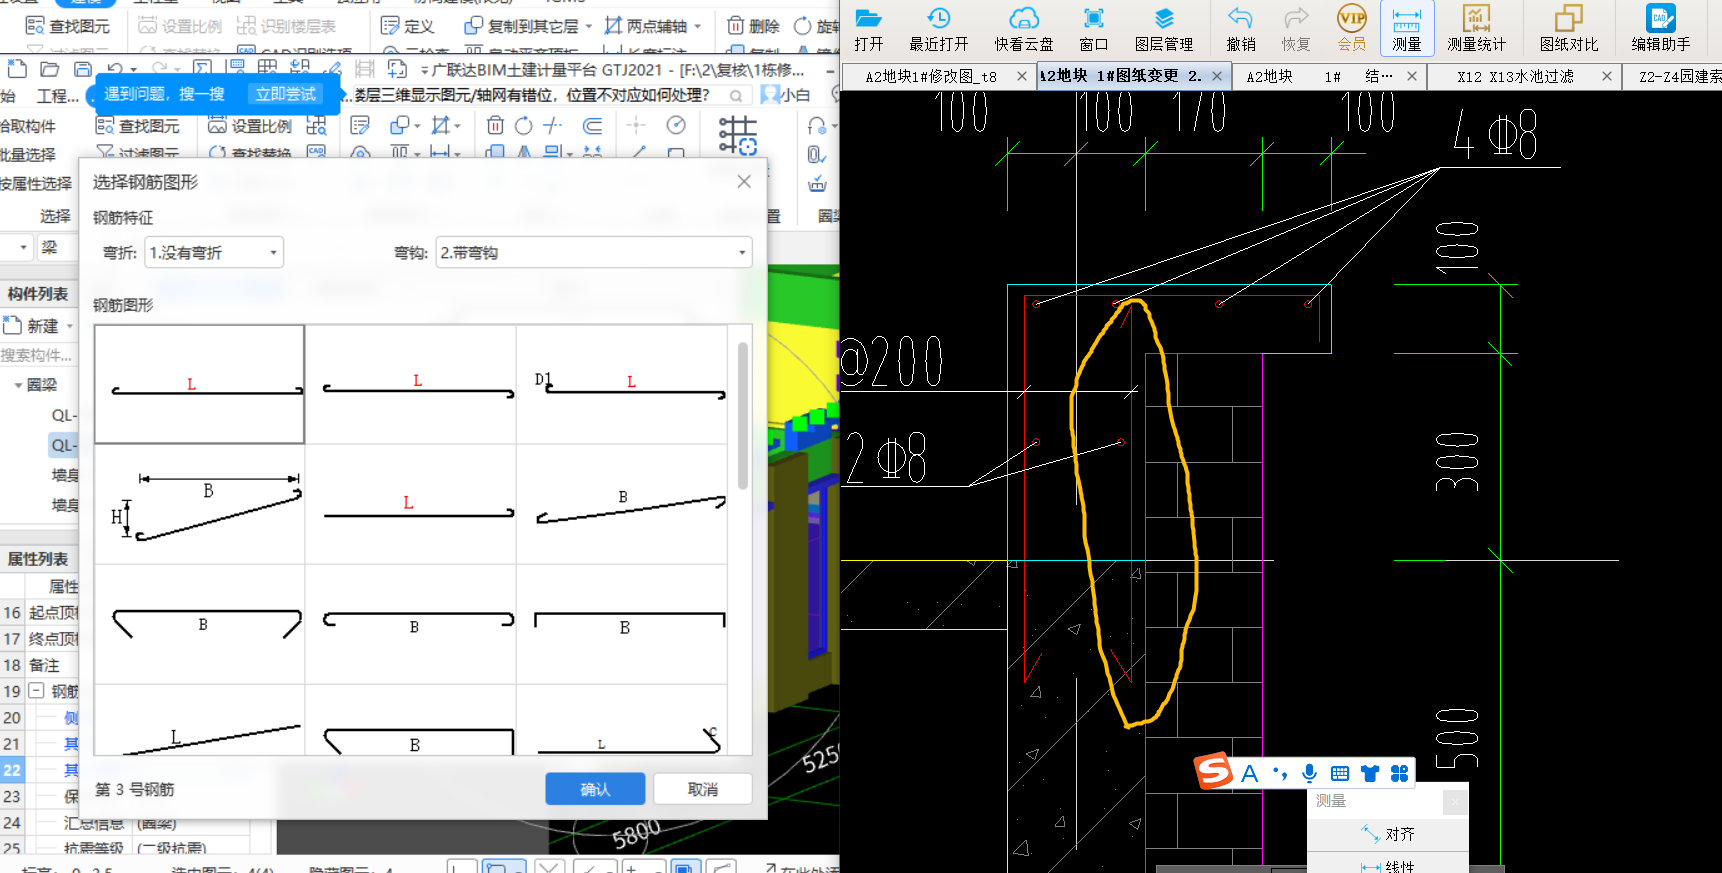The image size is (1722, 873).
Task: Close the X12 X13水池过滤 tab
Action: 1606,76
